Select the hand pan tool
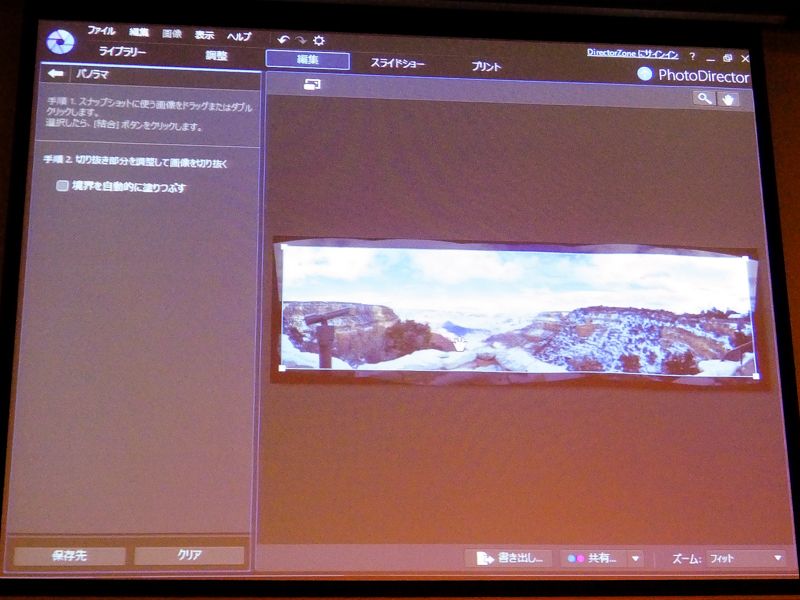Image resolution: width=800 pixels, height=600 pixels. coord(728,99)
